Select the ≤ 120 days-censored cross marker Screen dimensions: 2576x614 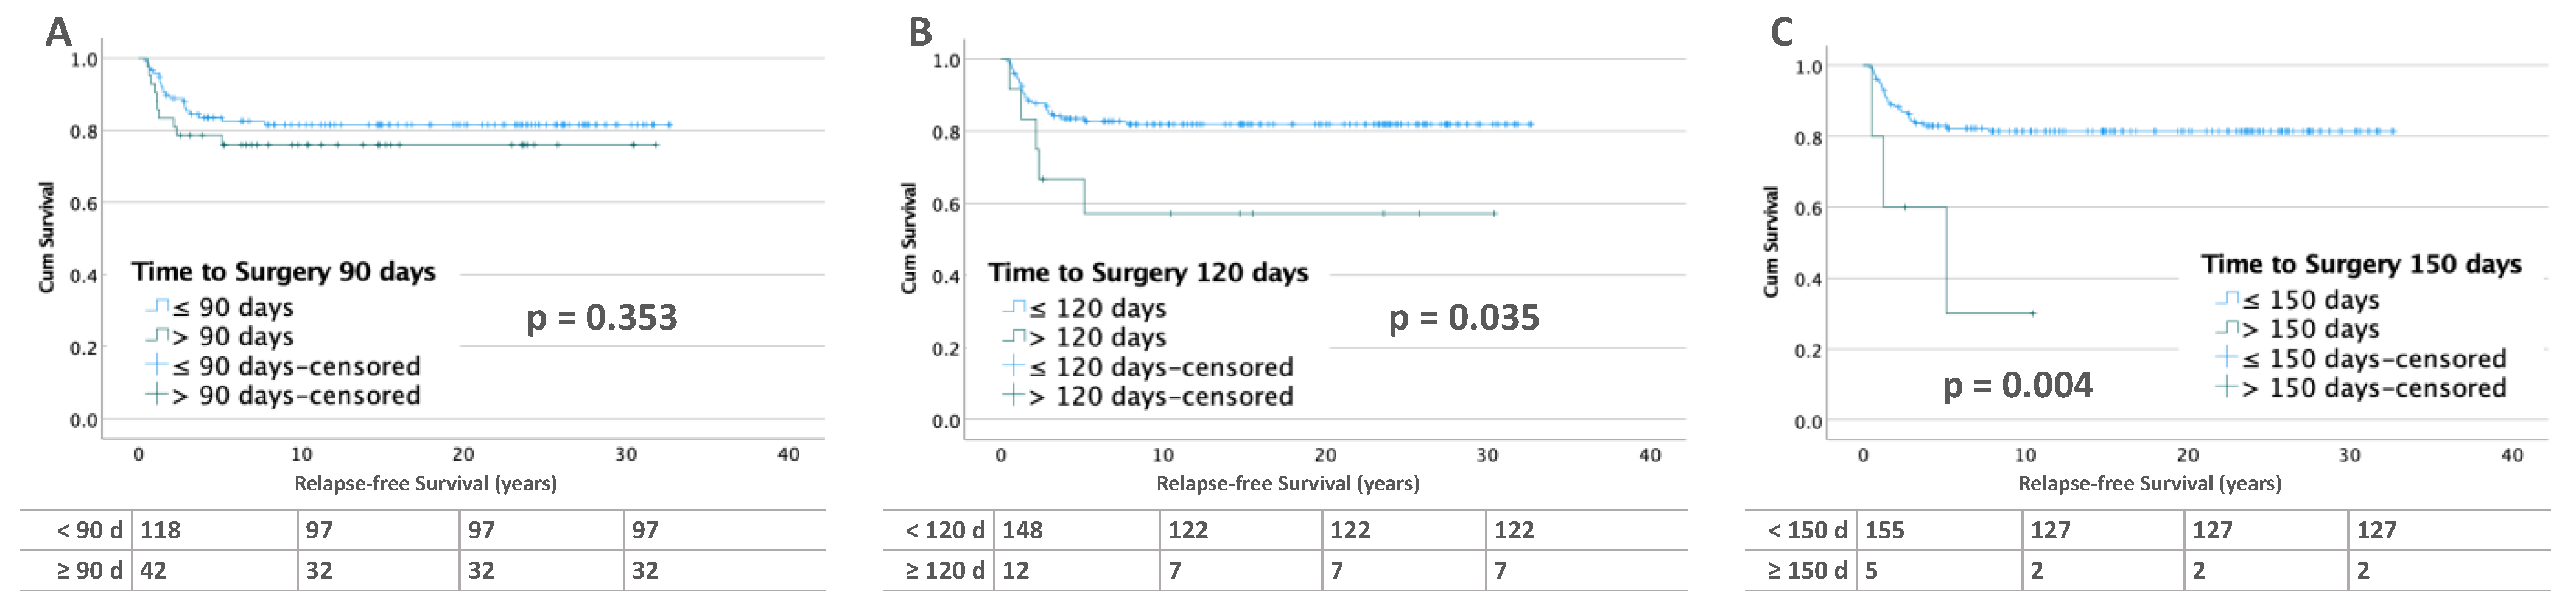pyautogui.click(x=1014, y=367)
